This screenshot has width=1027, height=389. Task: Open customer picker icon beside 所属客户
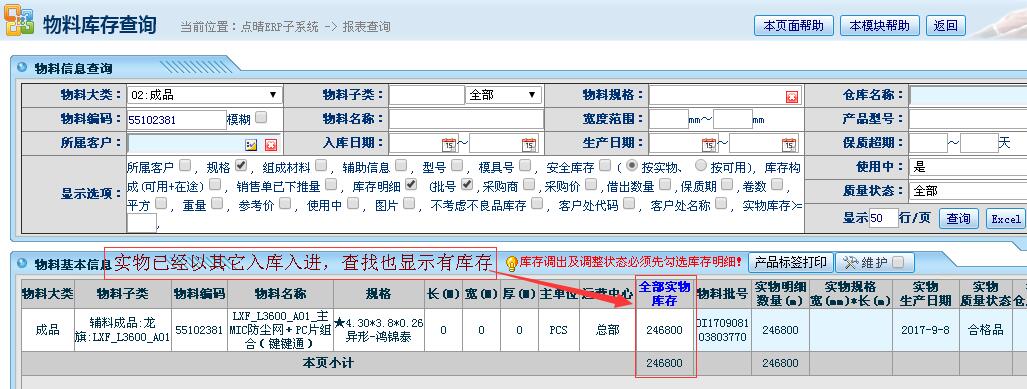point(252,145)
